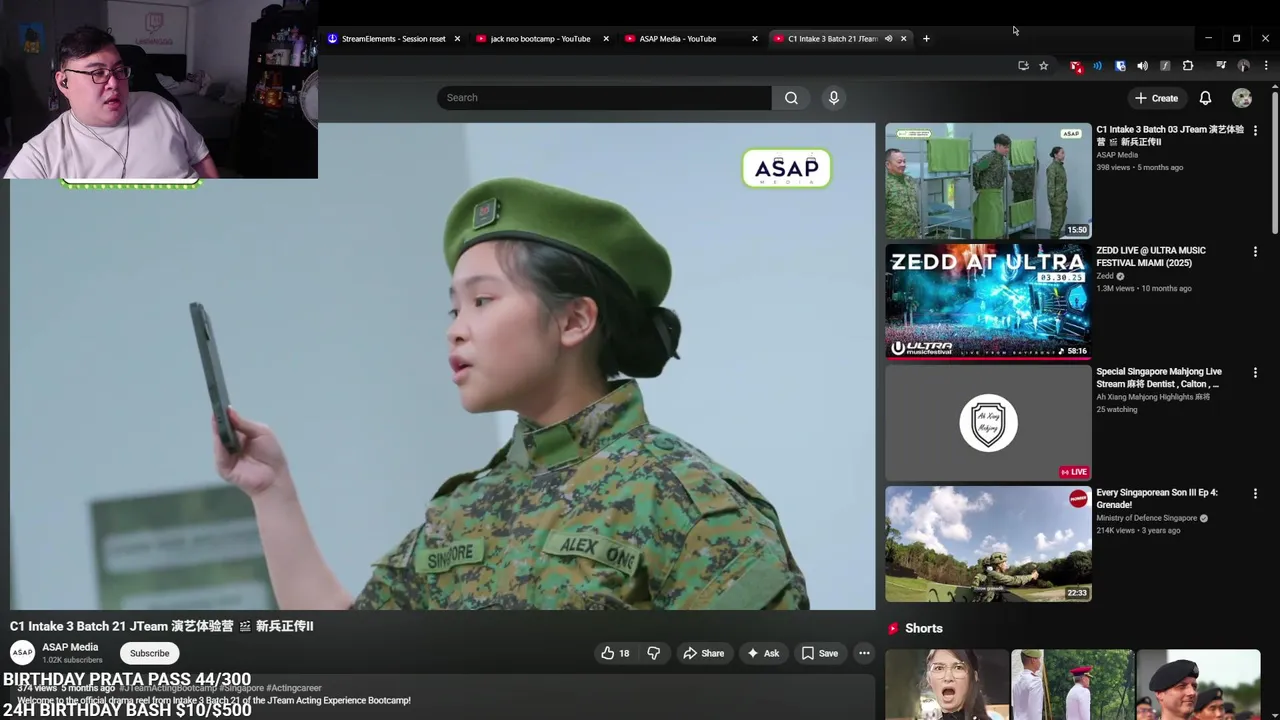The width and height of the screenshot is (1280, 720).
Task: Open Chrome media controls icon
Action: coord(1221,66)
